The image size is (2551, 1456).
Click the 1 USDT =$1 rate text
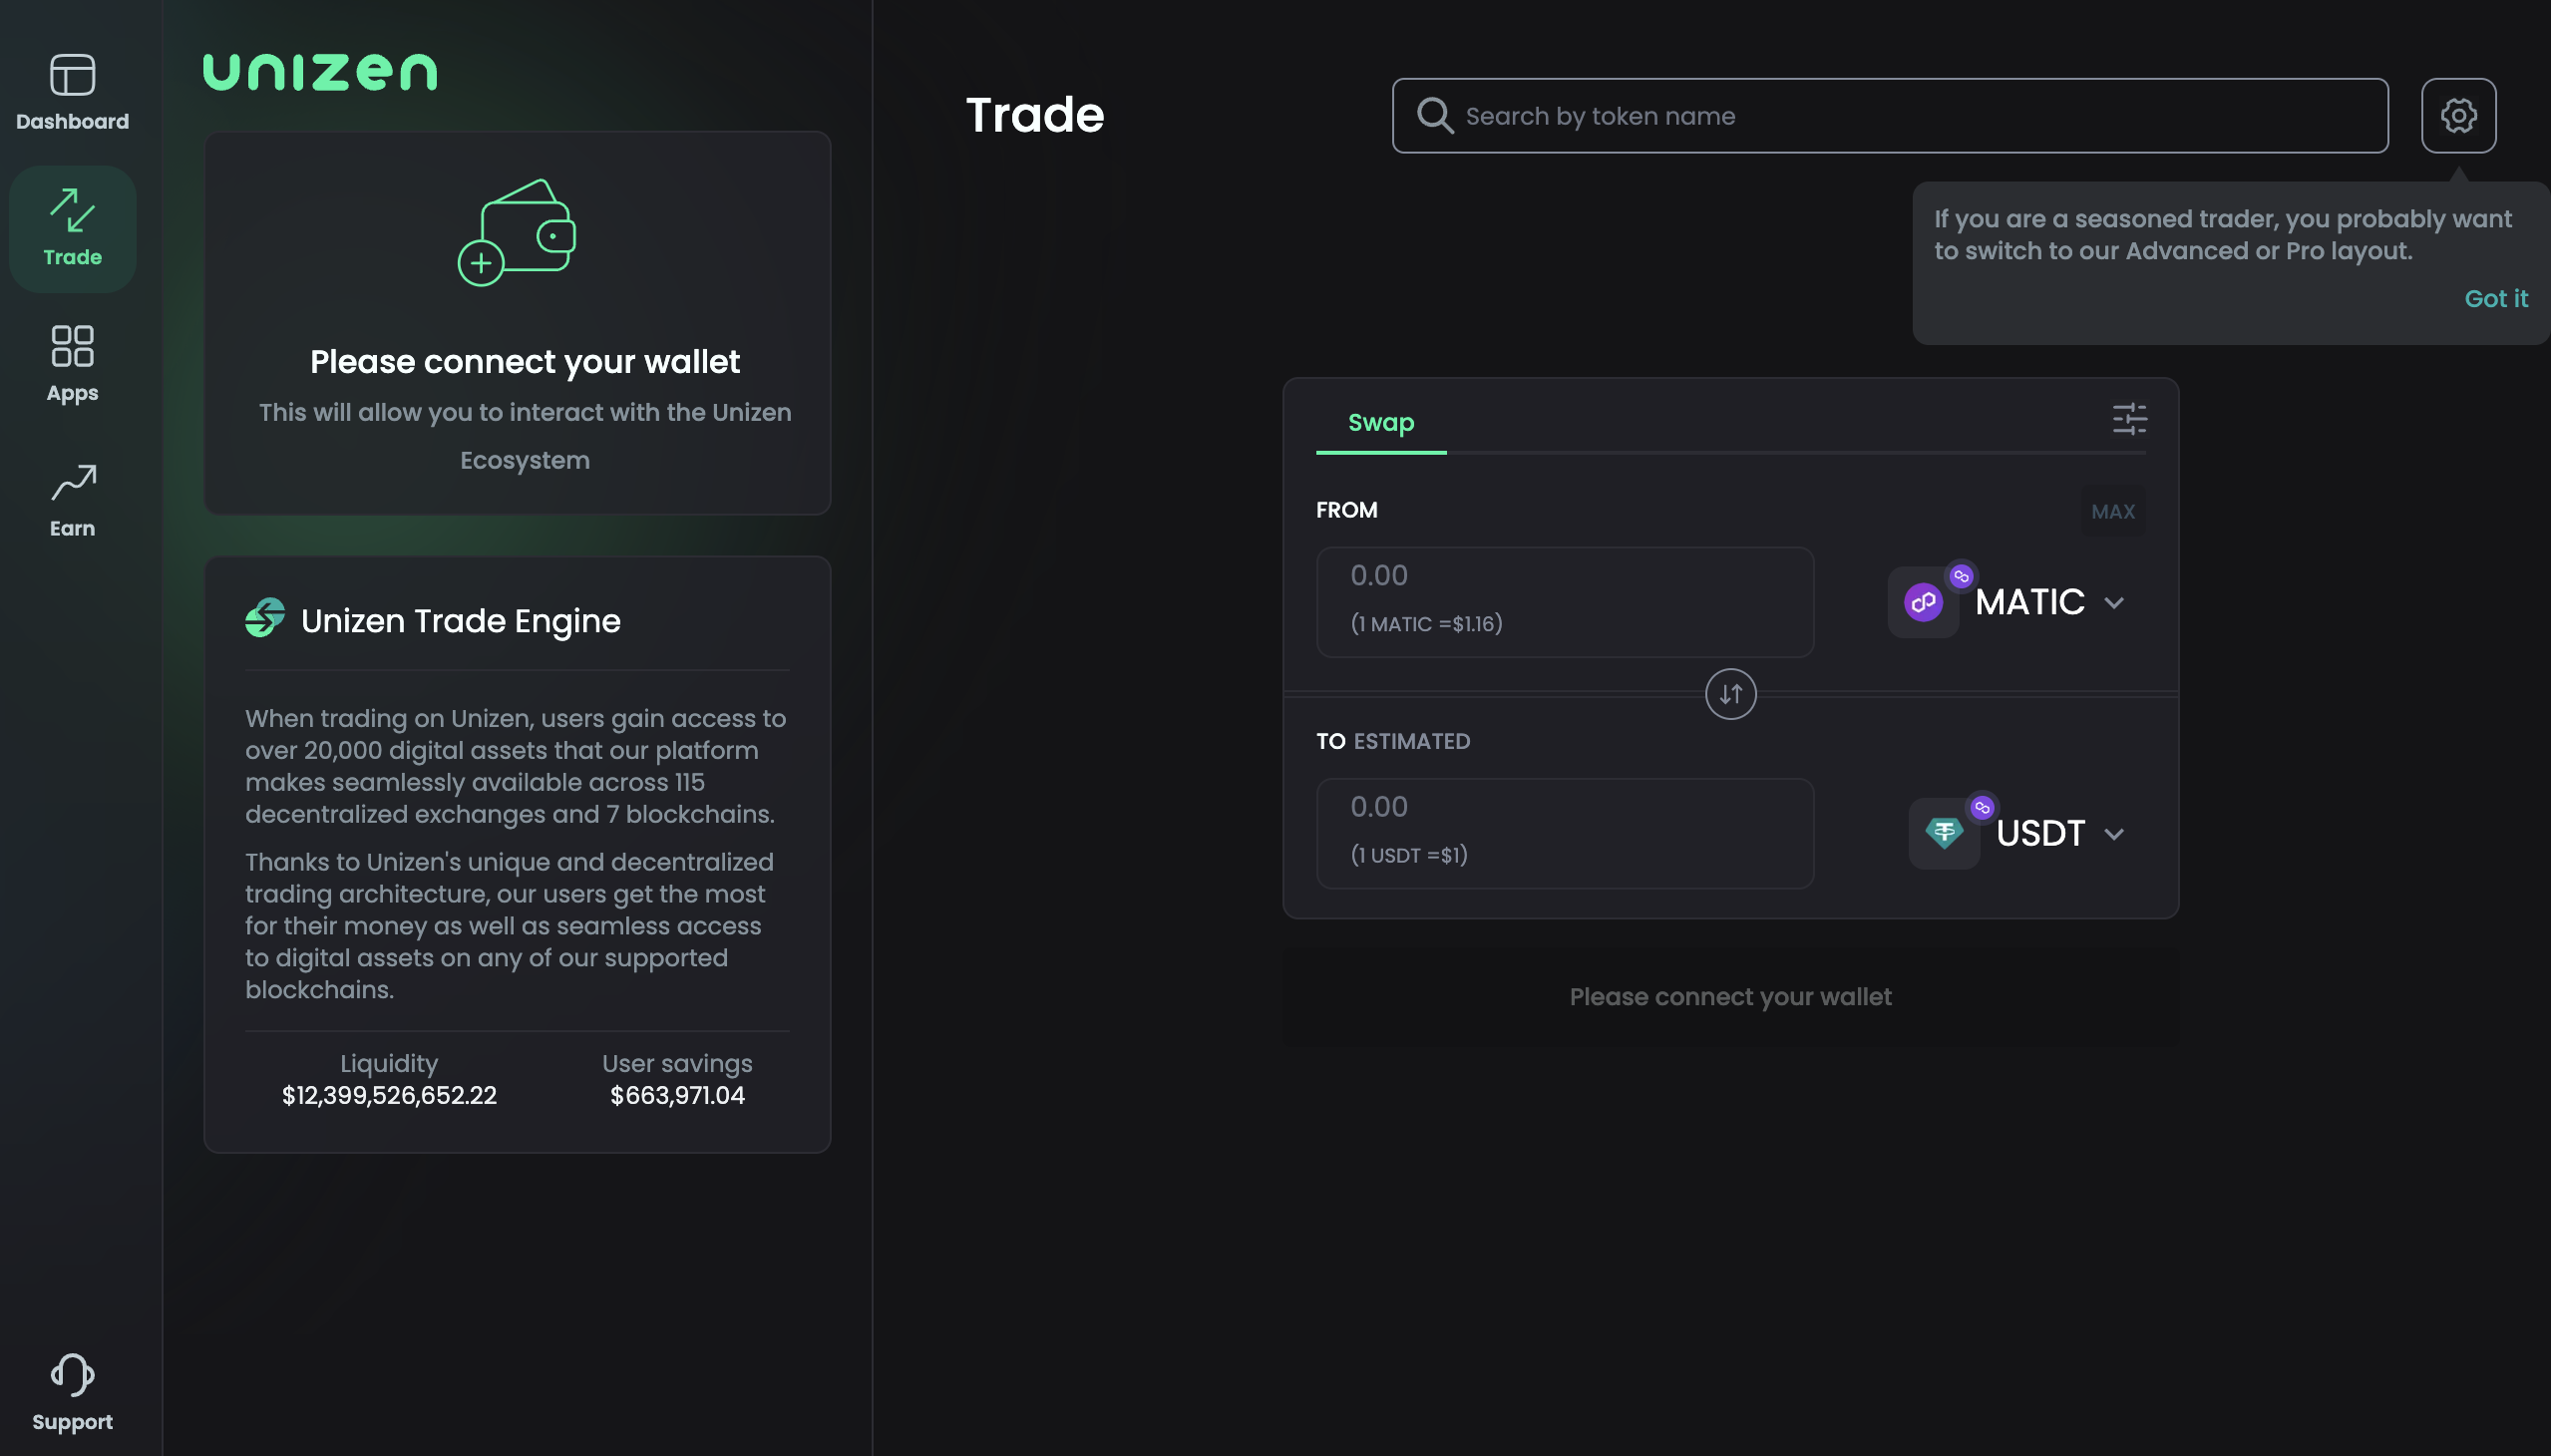[x=1408, y=855]
